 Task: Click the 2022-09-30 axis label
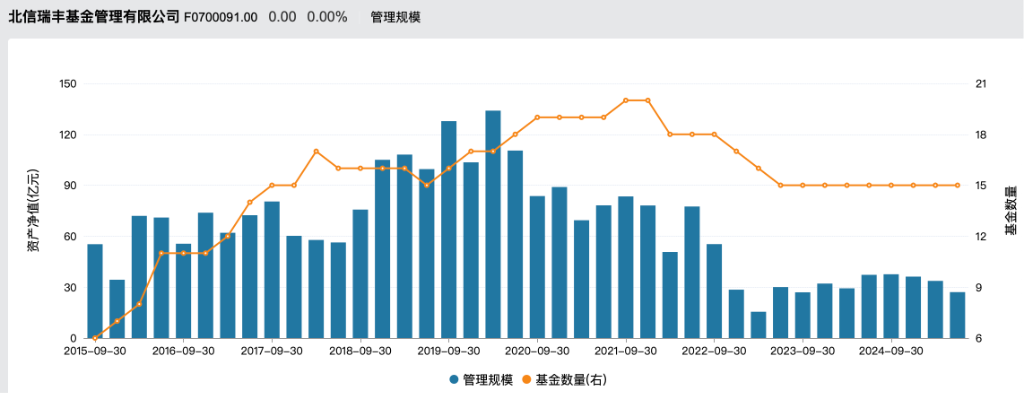pyautogui.click(x=714, y=351)
